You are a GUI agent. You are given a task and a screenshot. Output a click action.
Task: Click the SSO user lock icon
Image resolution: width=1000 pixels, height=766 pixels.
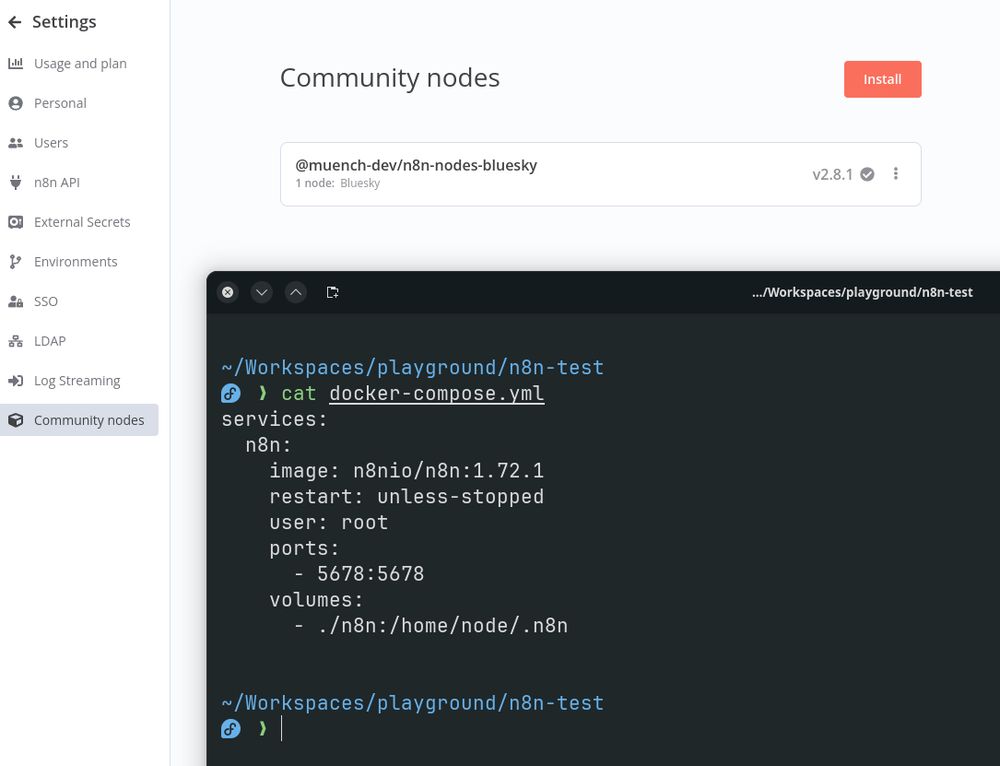coord(15,301)
